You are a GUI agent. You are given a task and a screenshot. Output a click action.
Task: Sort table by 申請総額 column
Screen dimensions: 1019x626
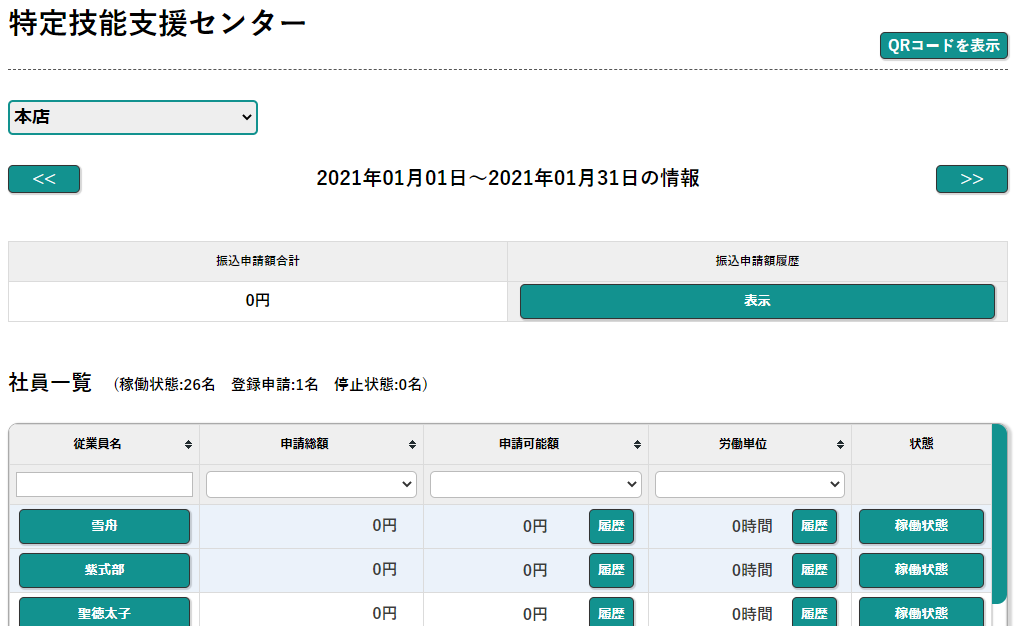[311, 444]
